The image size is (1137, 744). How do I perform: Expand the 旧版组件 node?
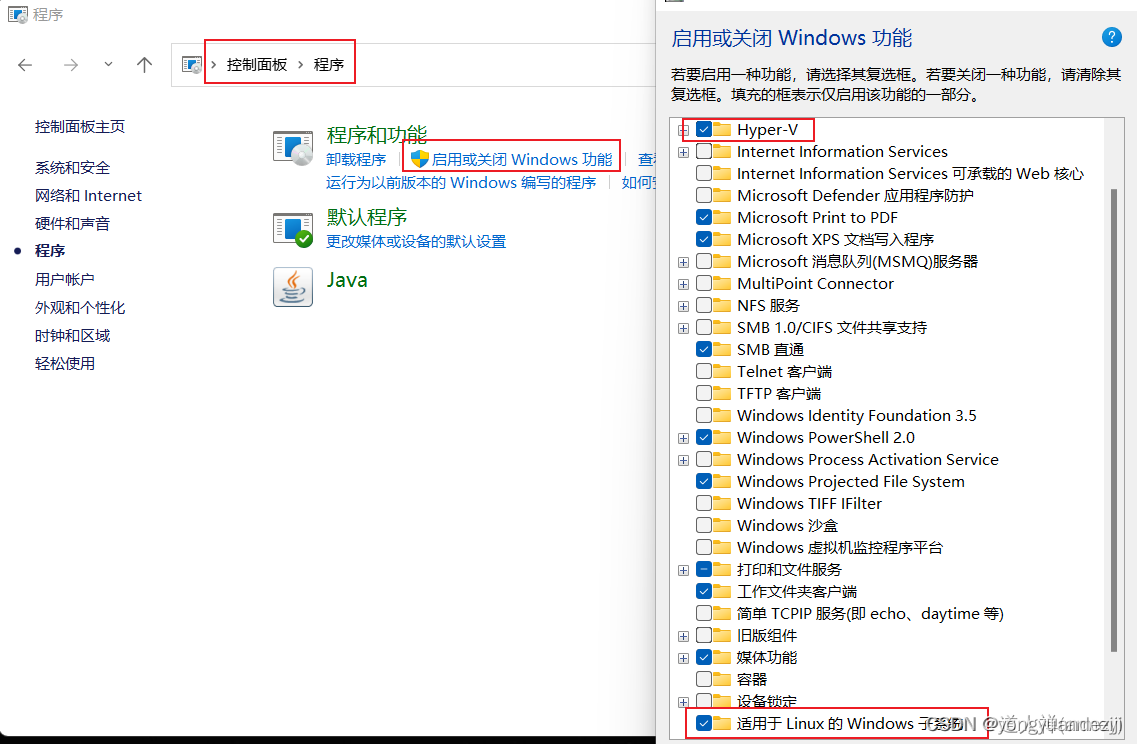[x=683, y=637]
